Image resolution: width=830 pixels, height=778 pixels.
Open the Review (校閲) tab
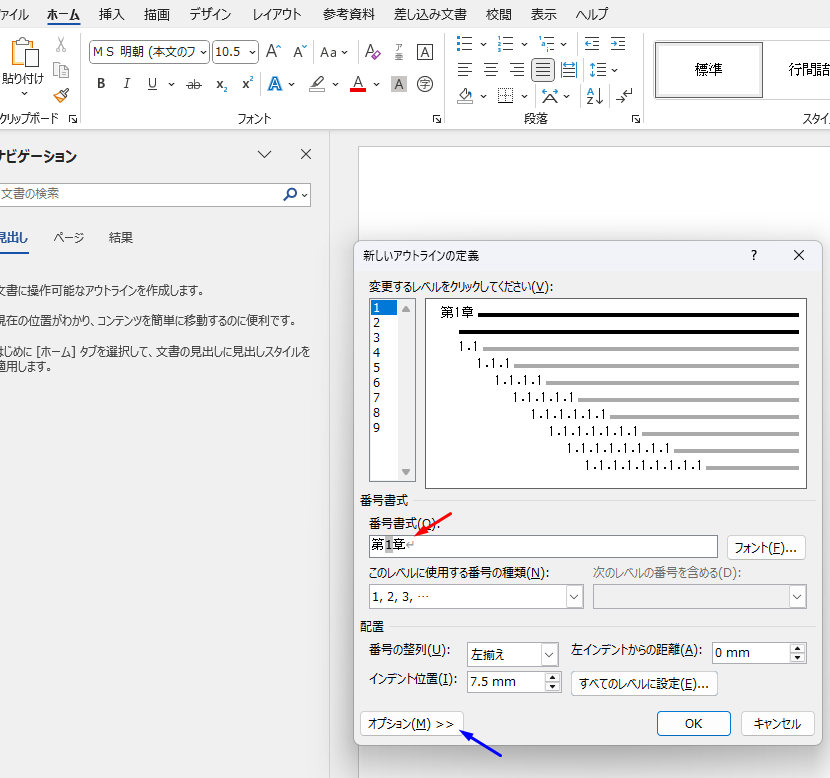(499, 14)
